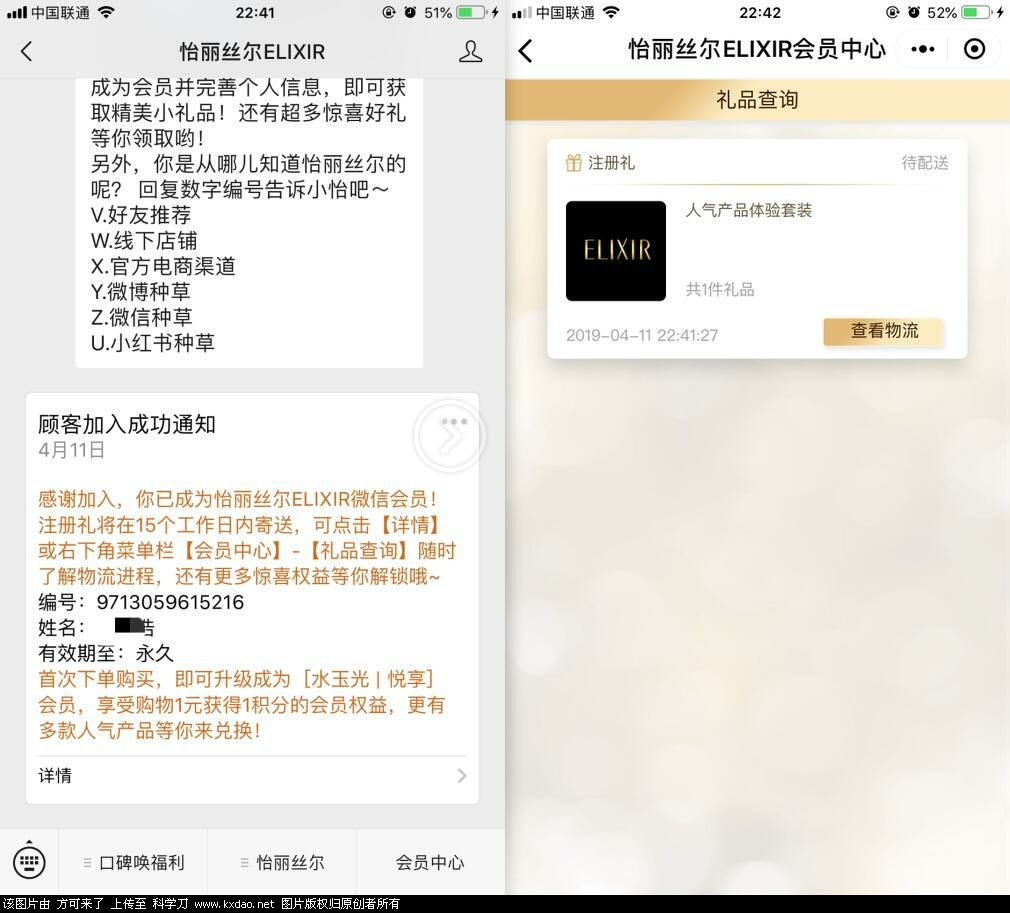This screenshot has height=913, width=1010.
Task: Tap the 共1件礼品 count text
Action: pyautogui.click(x=719, y=289)
